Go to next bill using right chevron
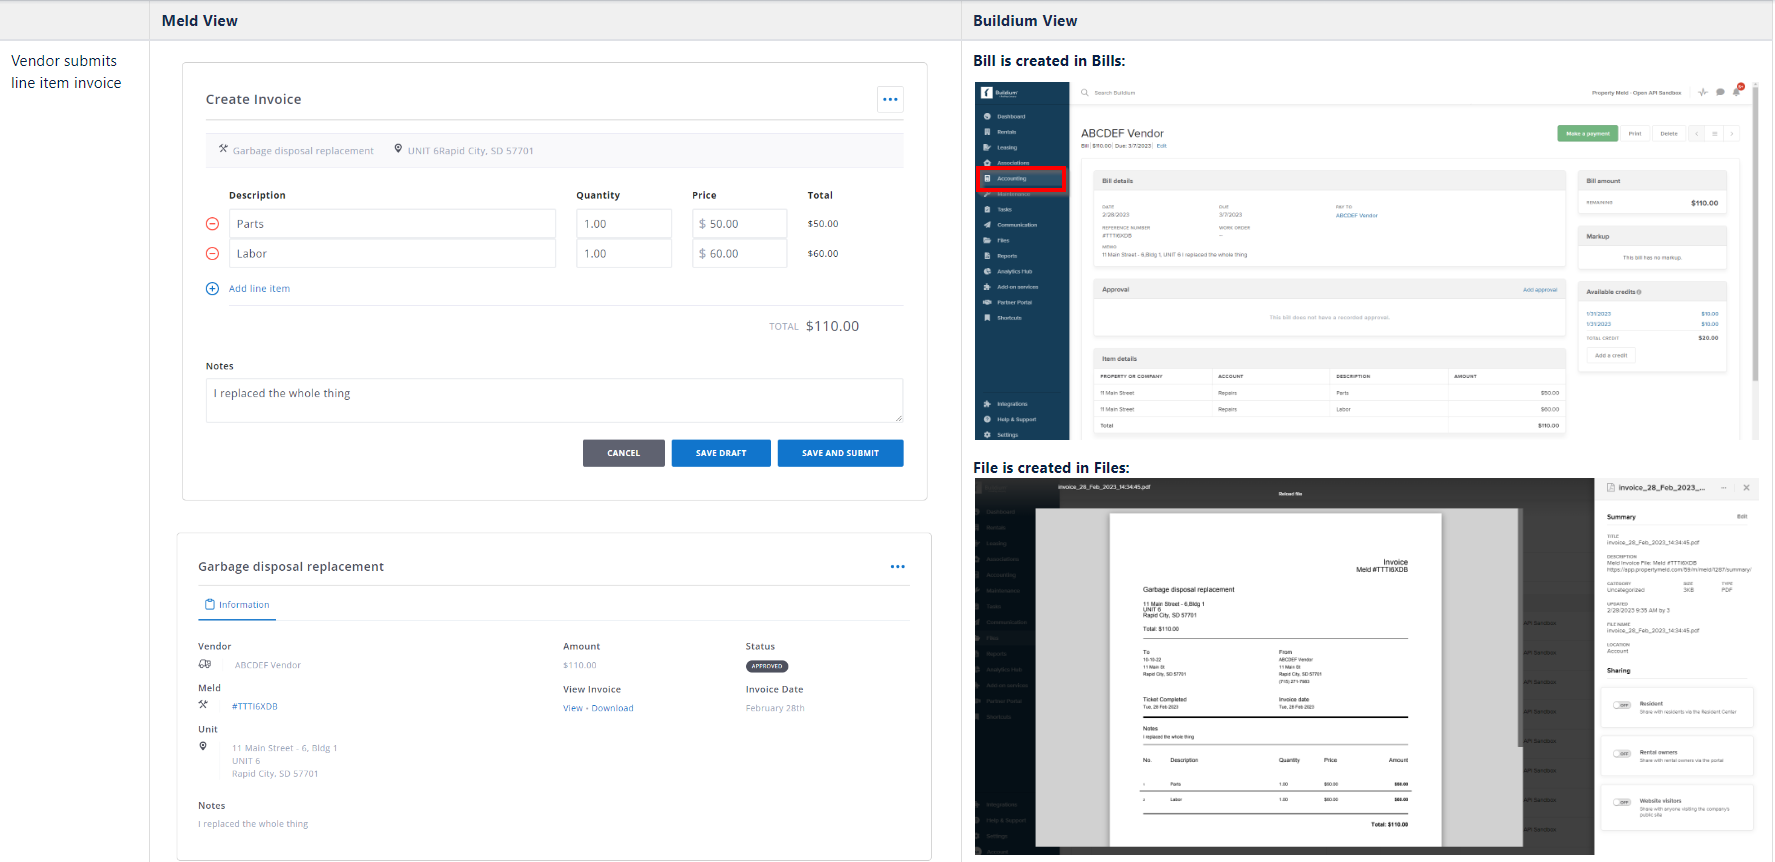Viewport: 1775px width, 862px height. [1732, 133]
